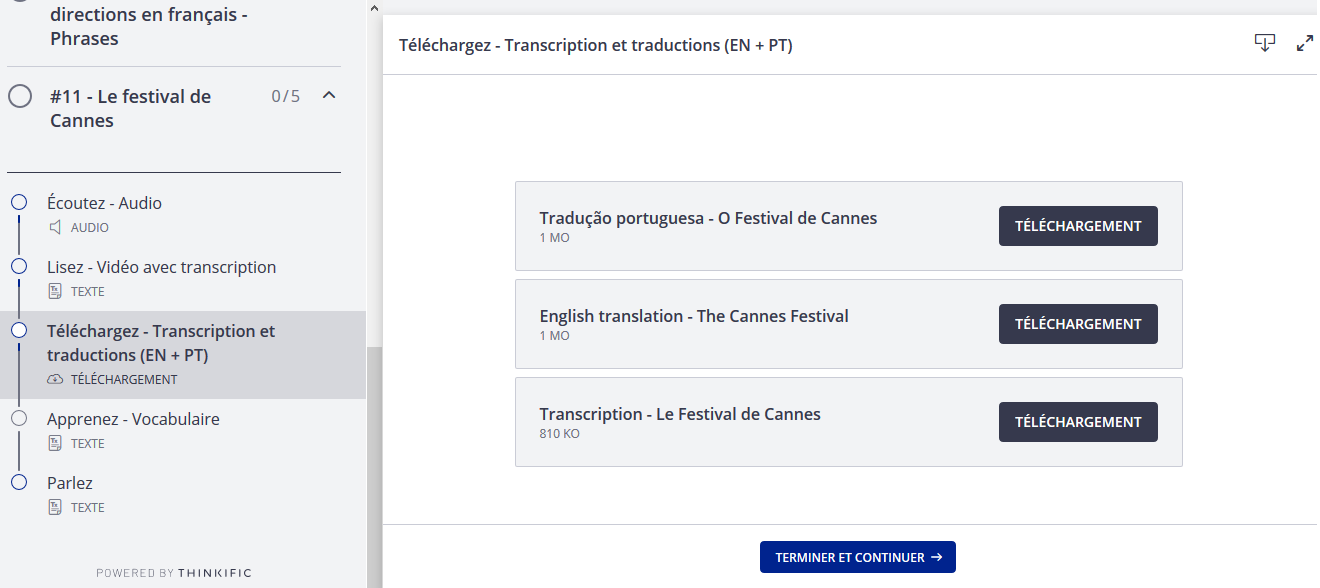Mark Parlez lesson completion circle
The width and height of the screenshot is (1320, 588).
point(19,483)
